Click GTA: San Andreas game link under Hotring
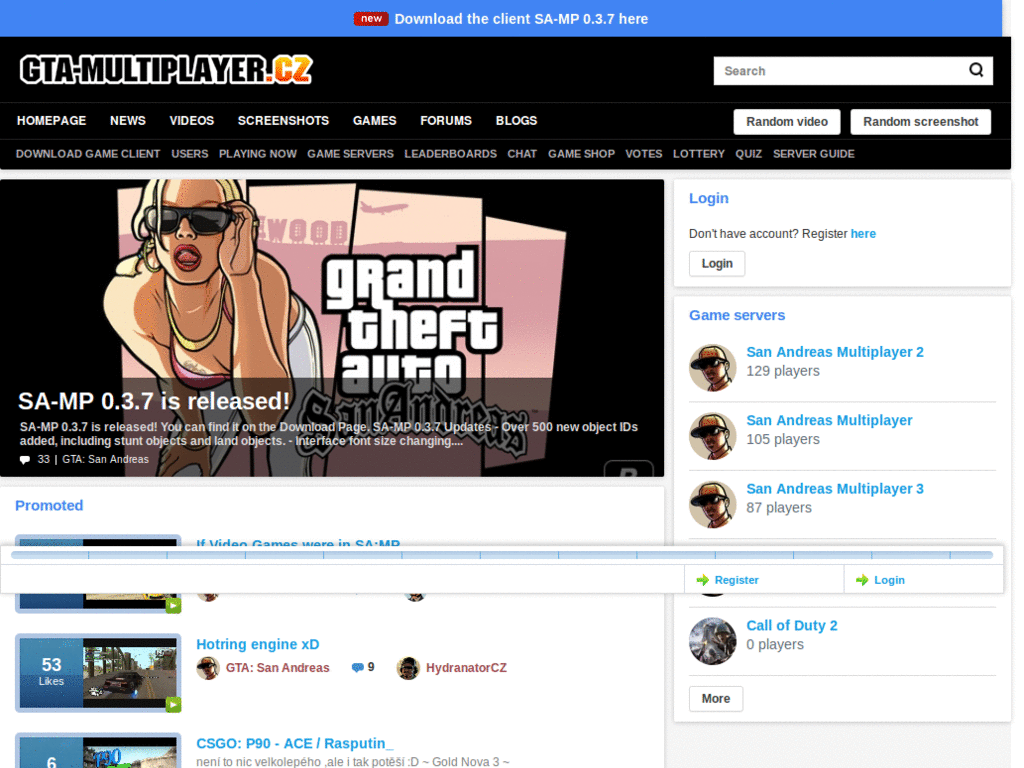The width and height of the screenshot is (1024, 768). coord(278,668)
